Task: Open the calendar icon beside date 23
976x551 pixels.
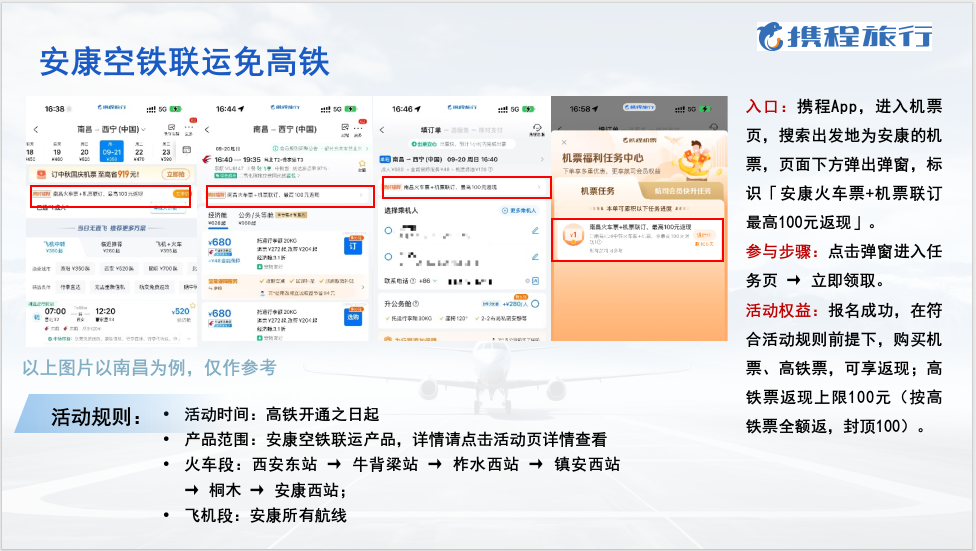Action: click(x=186, y=150)
